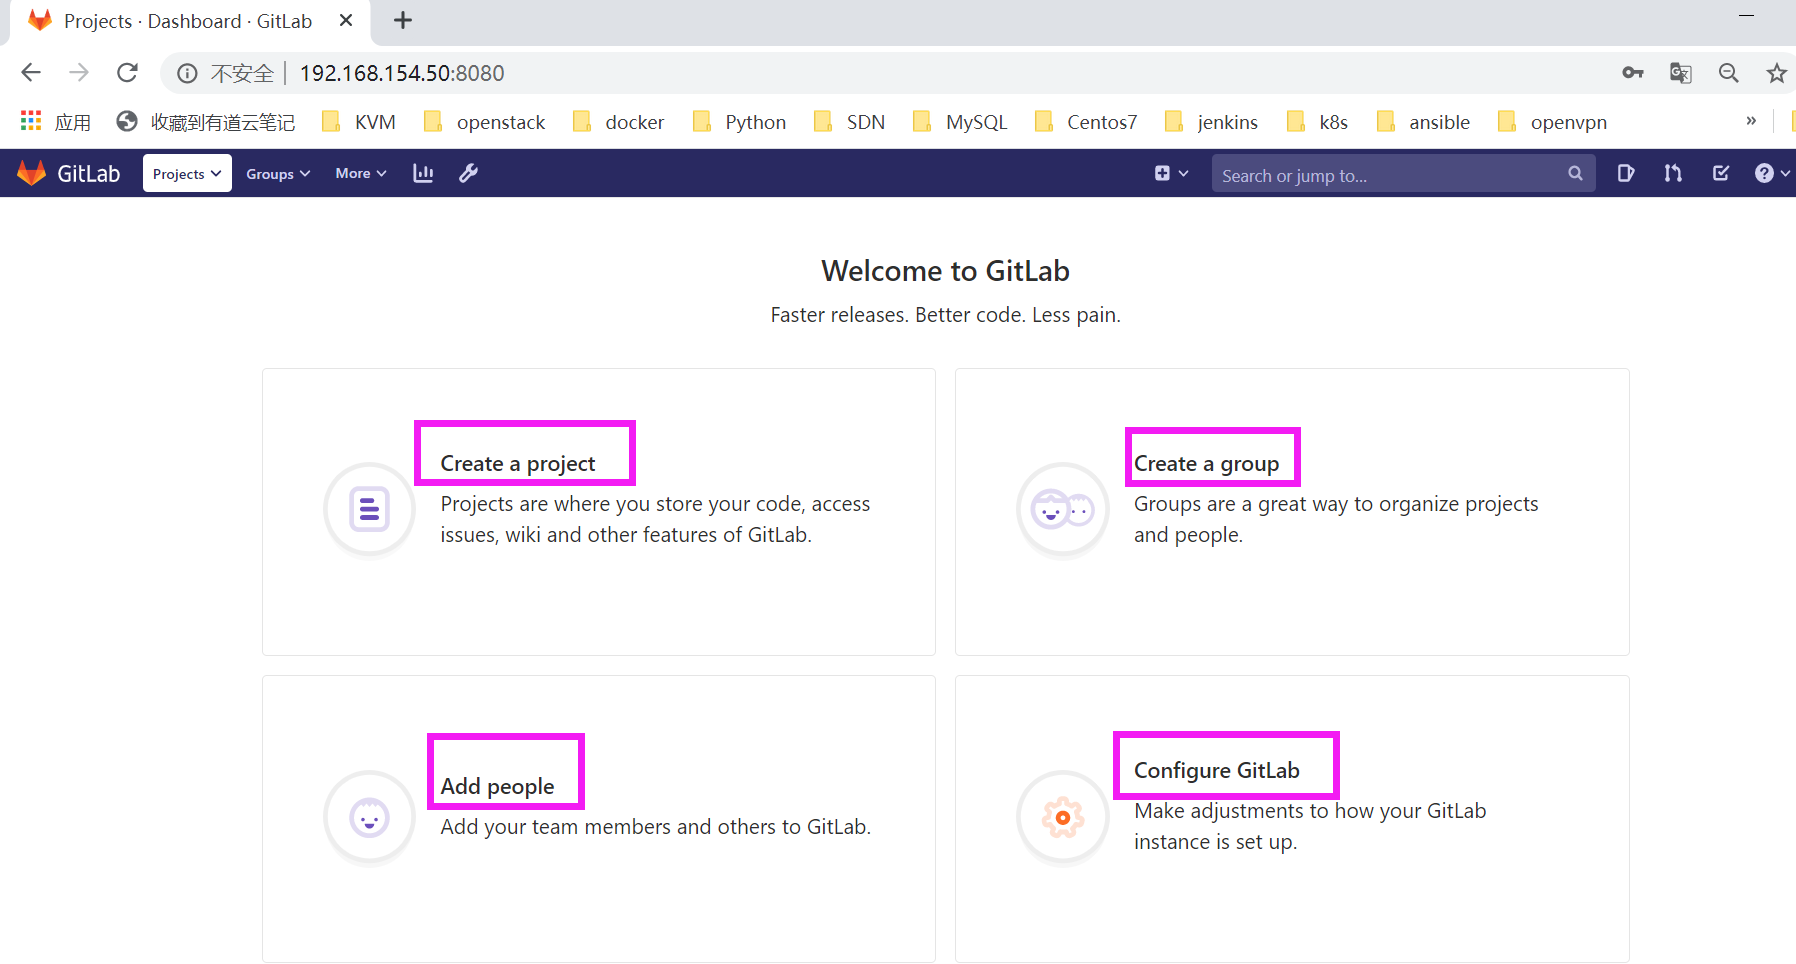Click the Faster releases tagline

point(945,315)
